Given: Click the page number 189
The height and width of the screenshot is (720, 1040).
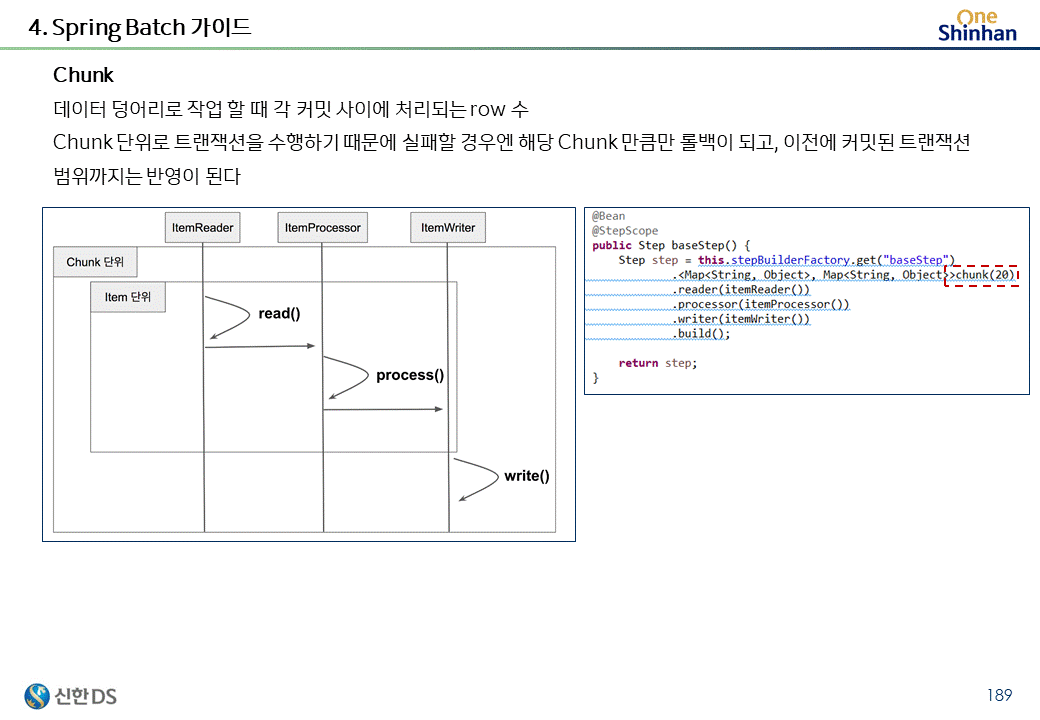Looking at the screenshot, I should pyautogui.click(x=999, y=695).
